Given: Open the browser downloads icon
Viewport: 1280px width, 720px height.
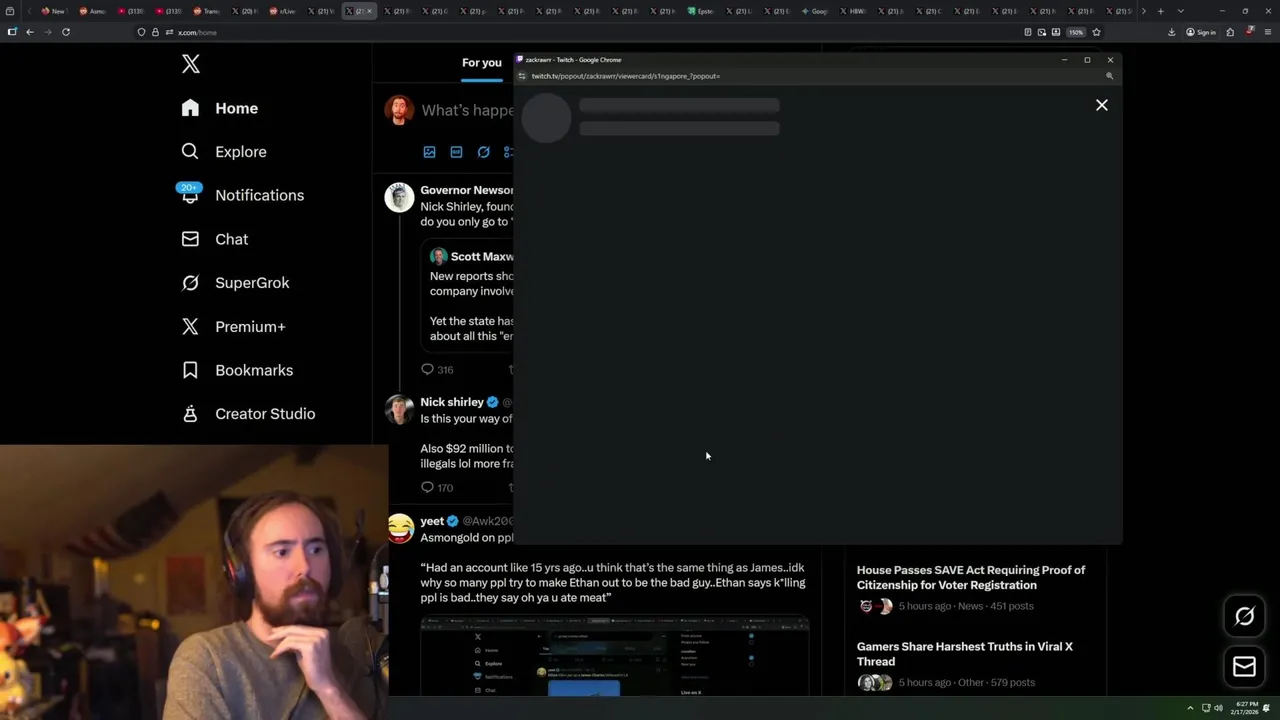Looking at the screenshot, I should coord(1171,32).
